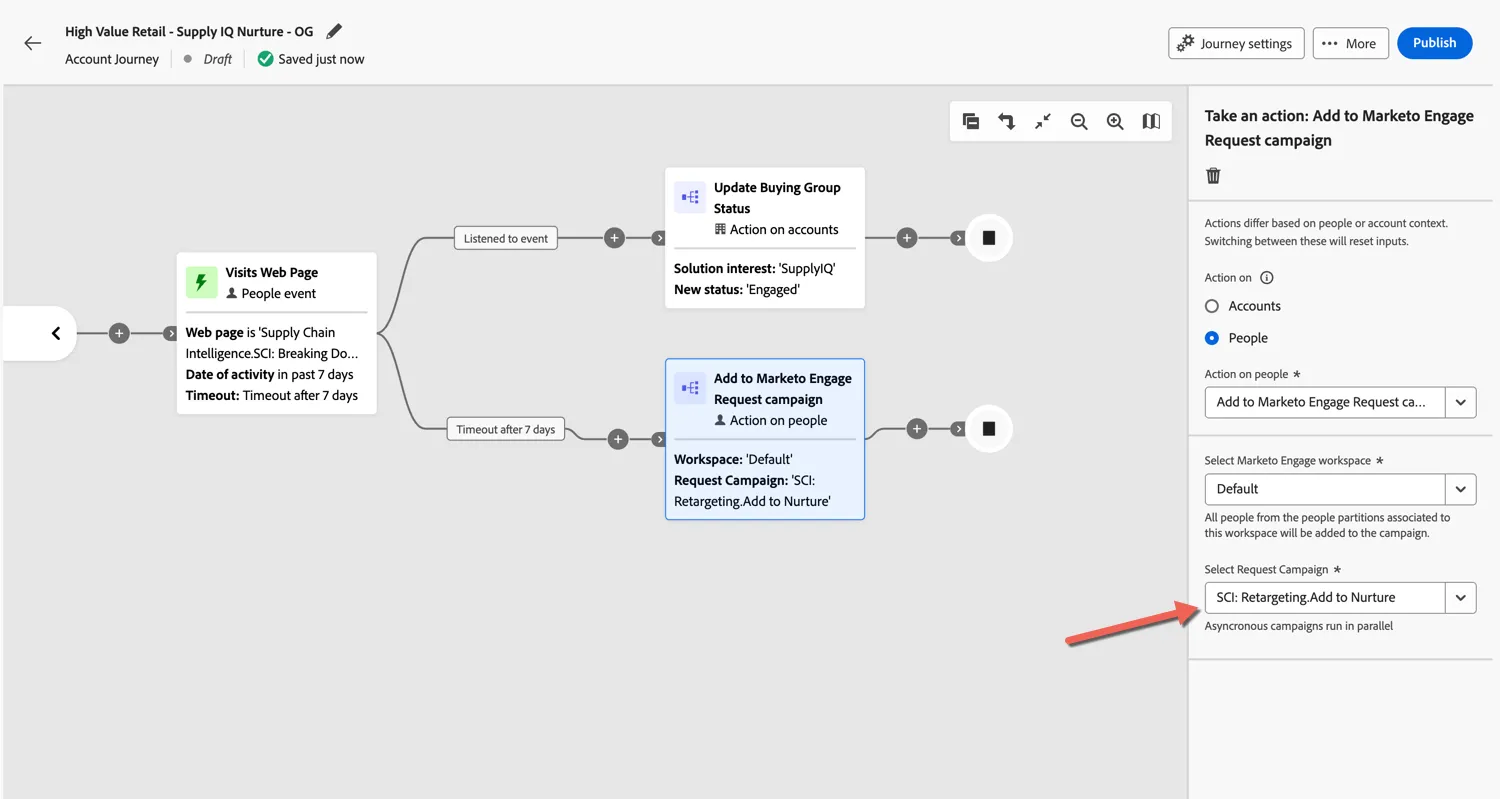Click the Draft status label
Viewport: 1500px width, 799px height.
(x=218, y=59)
